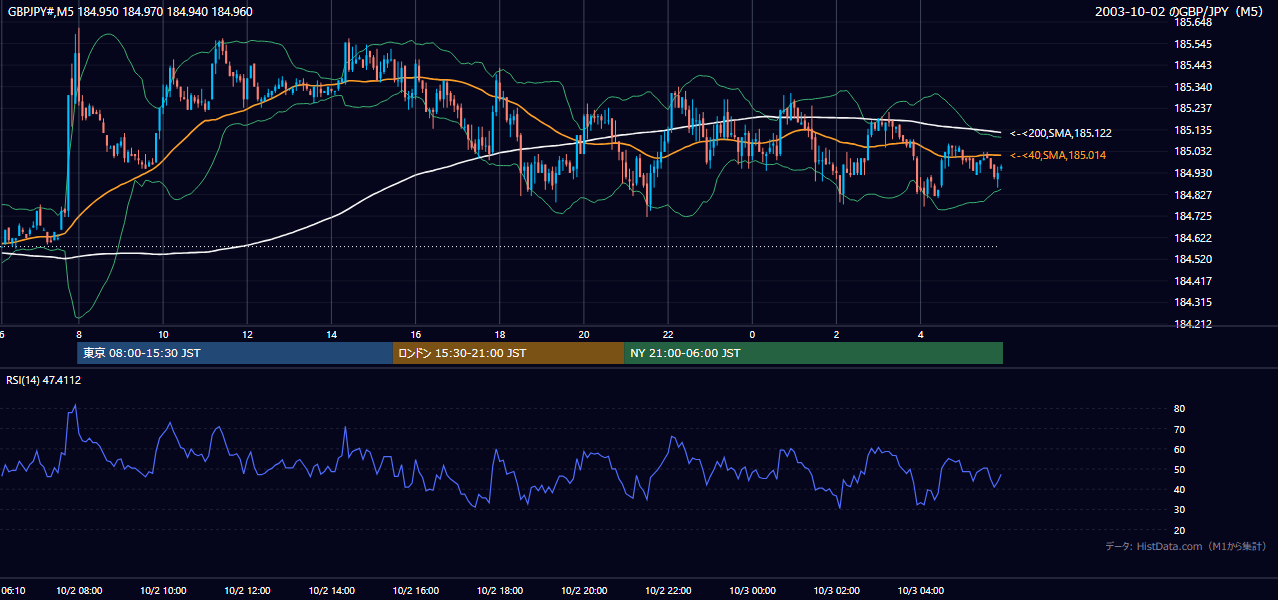Click the RSI(14) 47.4112 indicator label
The width and height of the screenshot is (1278, 600).
[44, 380]
